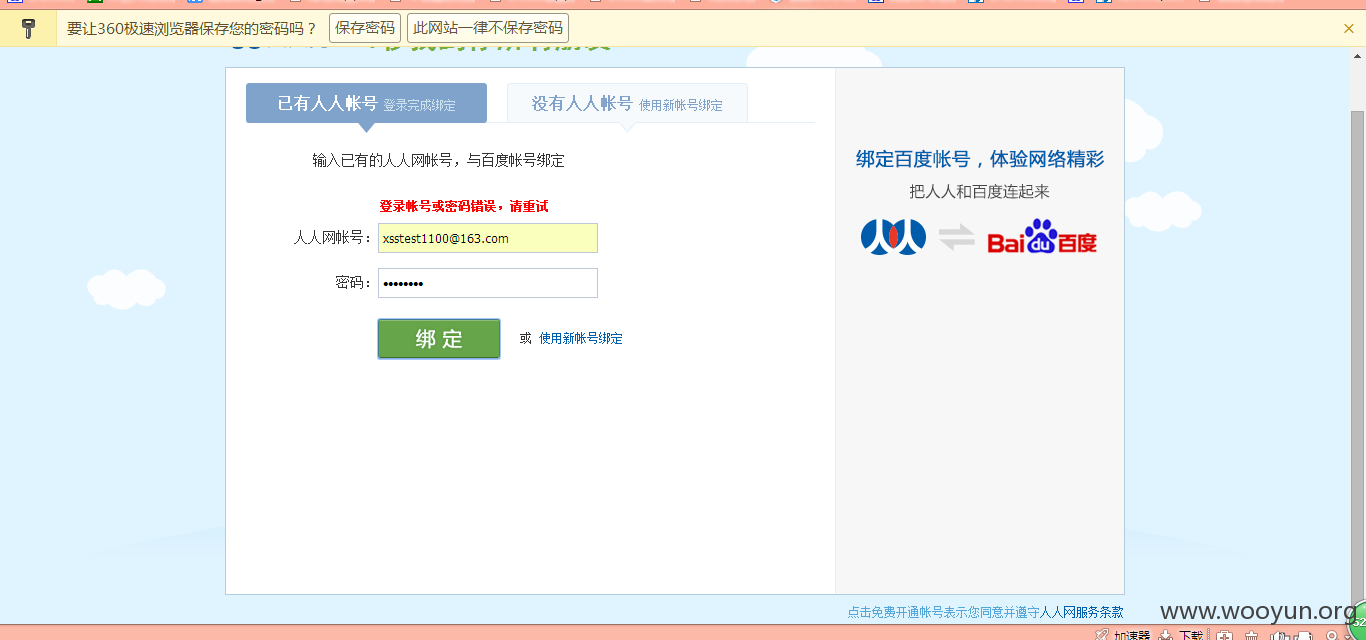Focus the 密码 password field
Viewport: 1366px width, 640px height.
(x=488, y=283)
